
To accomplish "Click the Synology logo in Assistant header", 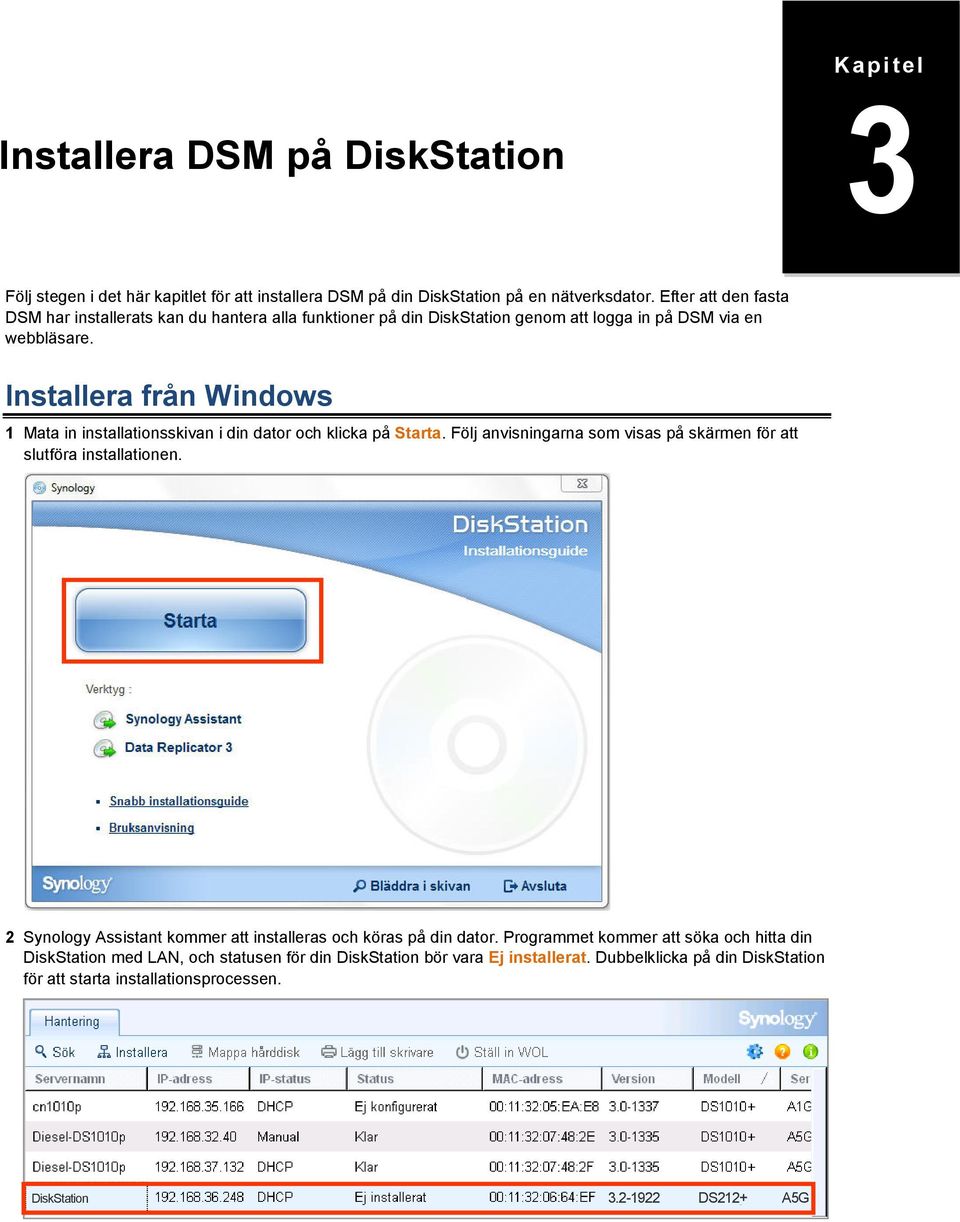I will 777,1020.
